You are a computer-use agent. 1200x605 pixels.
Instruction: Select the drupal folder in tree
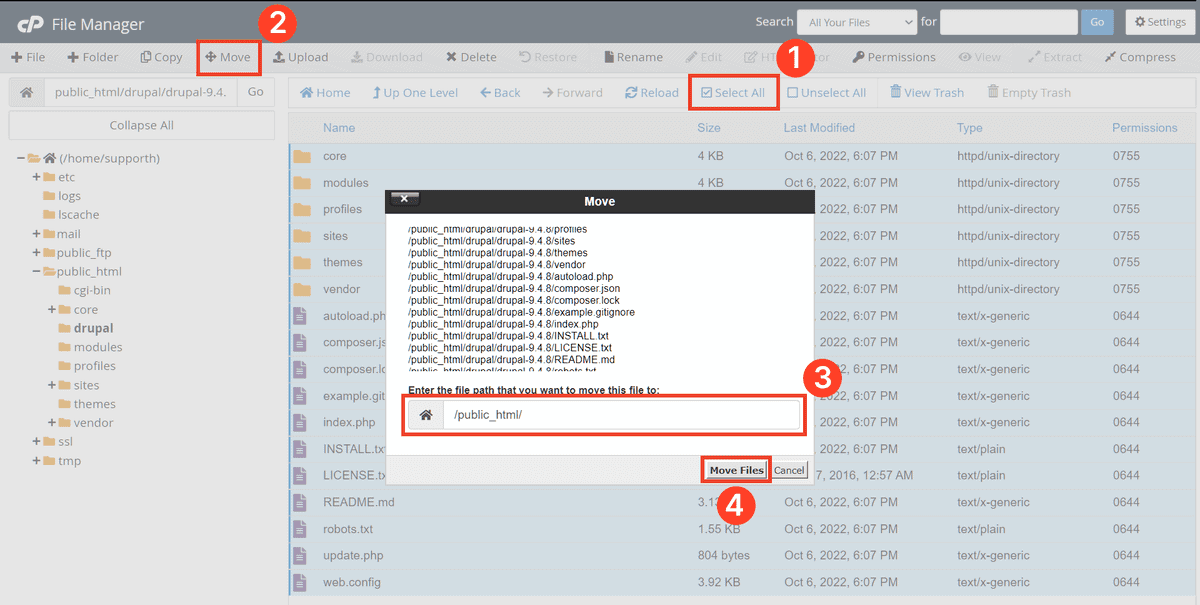(93, 328)
